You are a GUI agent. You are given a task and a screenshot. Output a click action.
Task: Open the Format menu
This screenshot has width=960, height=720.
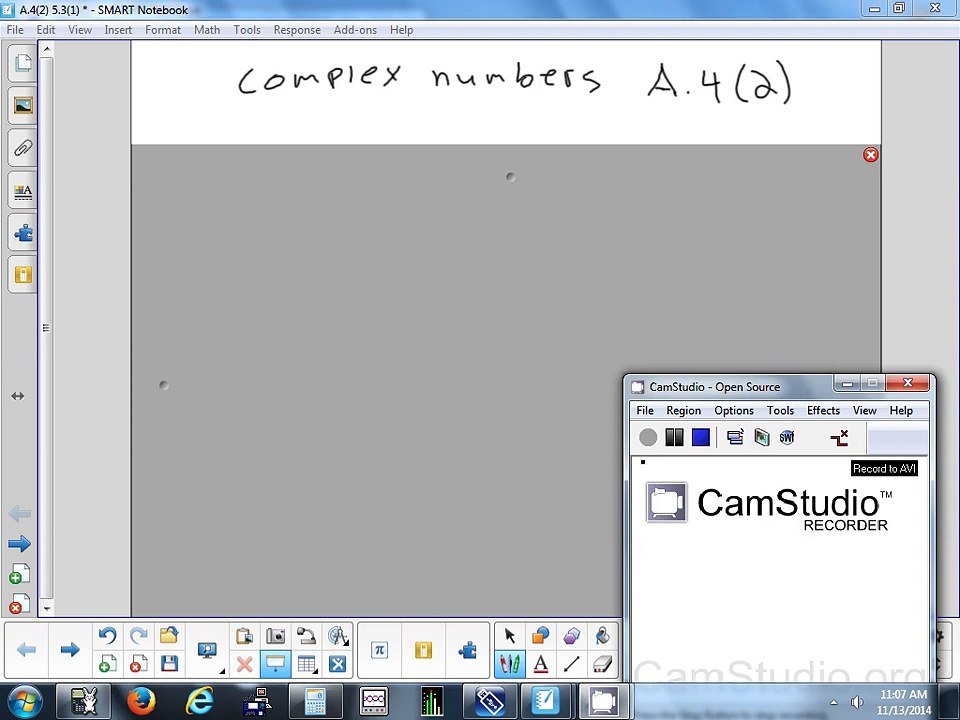click(163, 30)
